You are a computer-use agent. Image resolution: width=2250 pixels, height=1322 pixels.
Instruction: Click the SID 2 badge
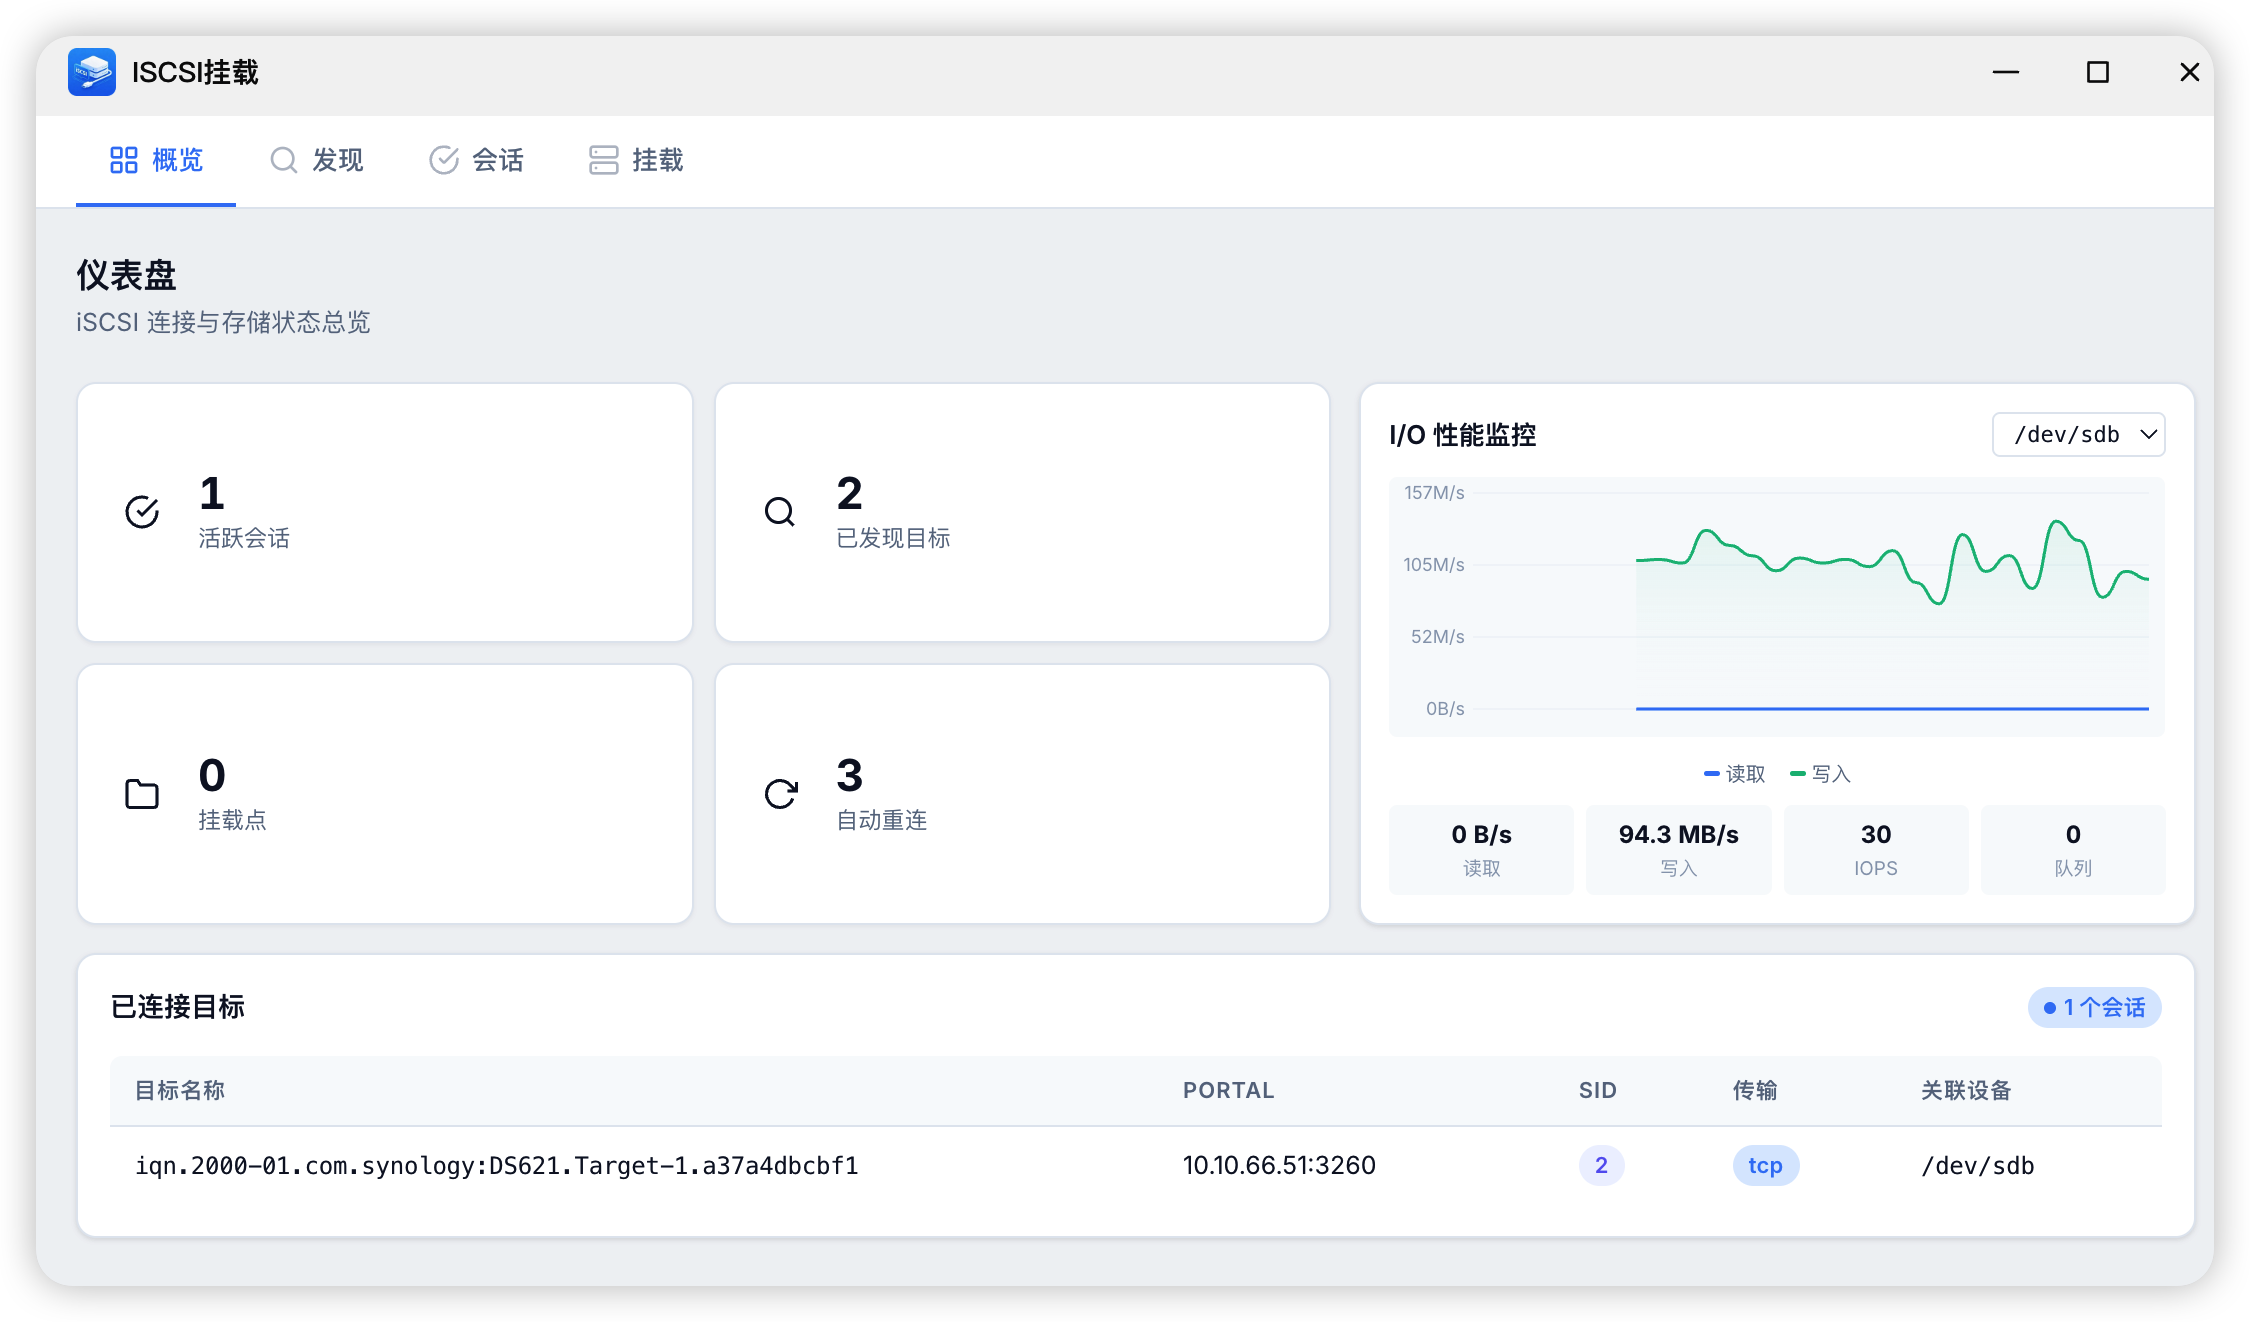click(1601, 1165)
